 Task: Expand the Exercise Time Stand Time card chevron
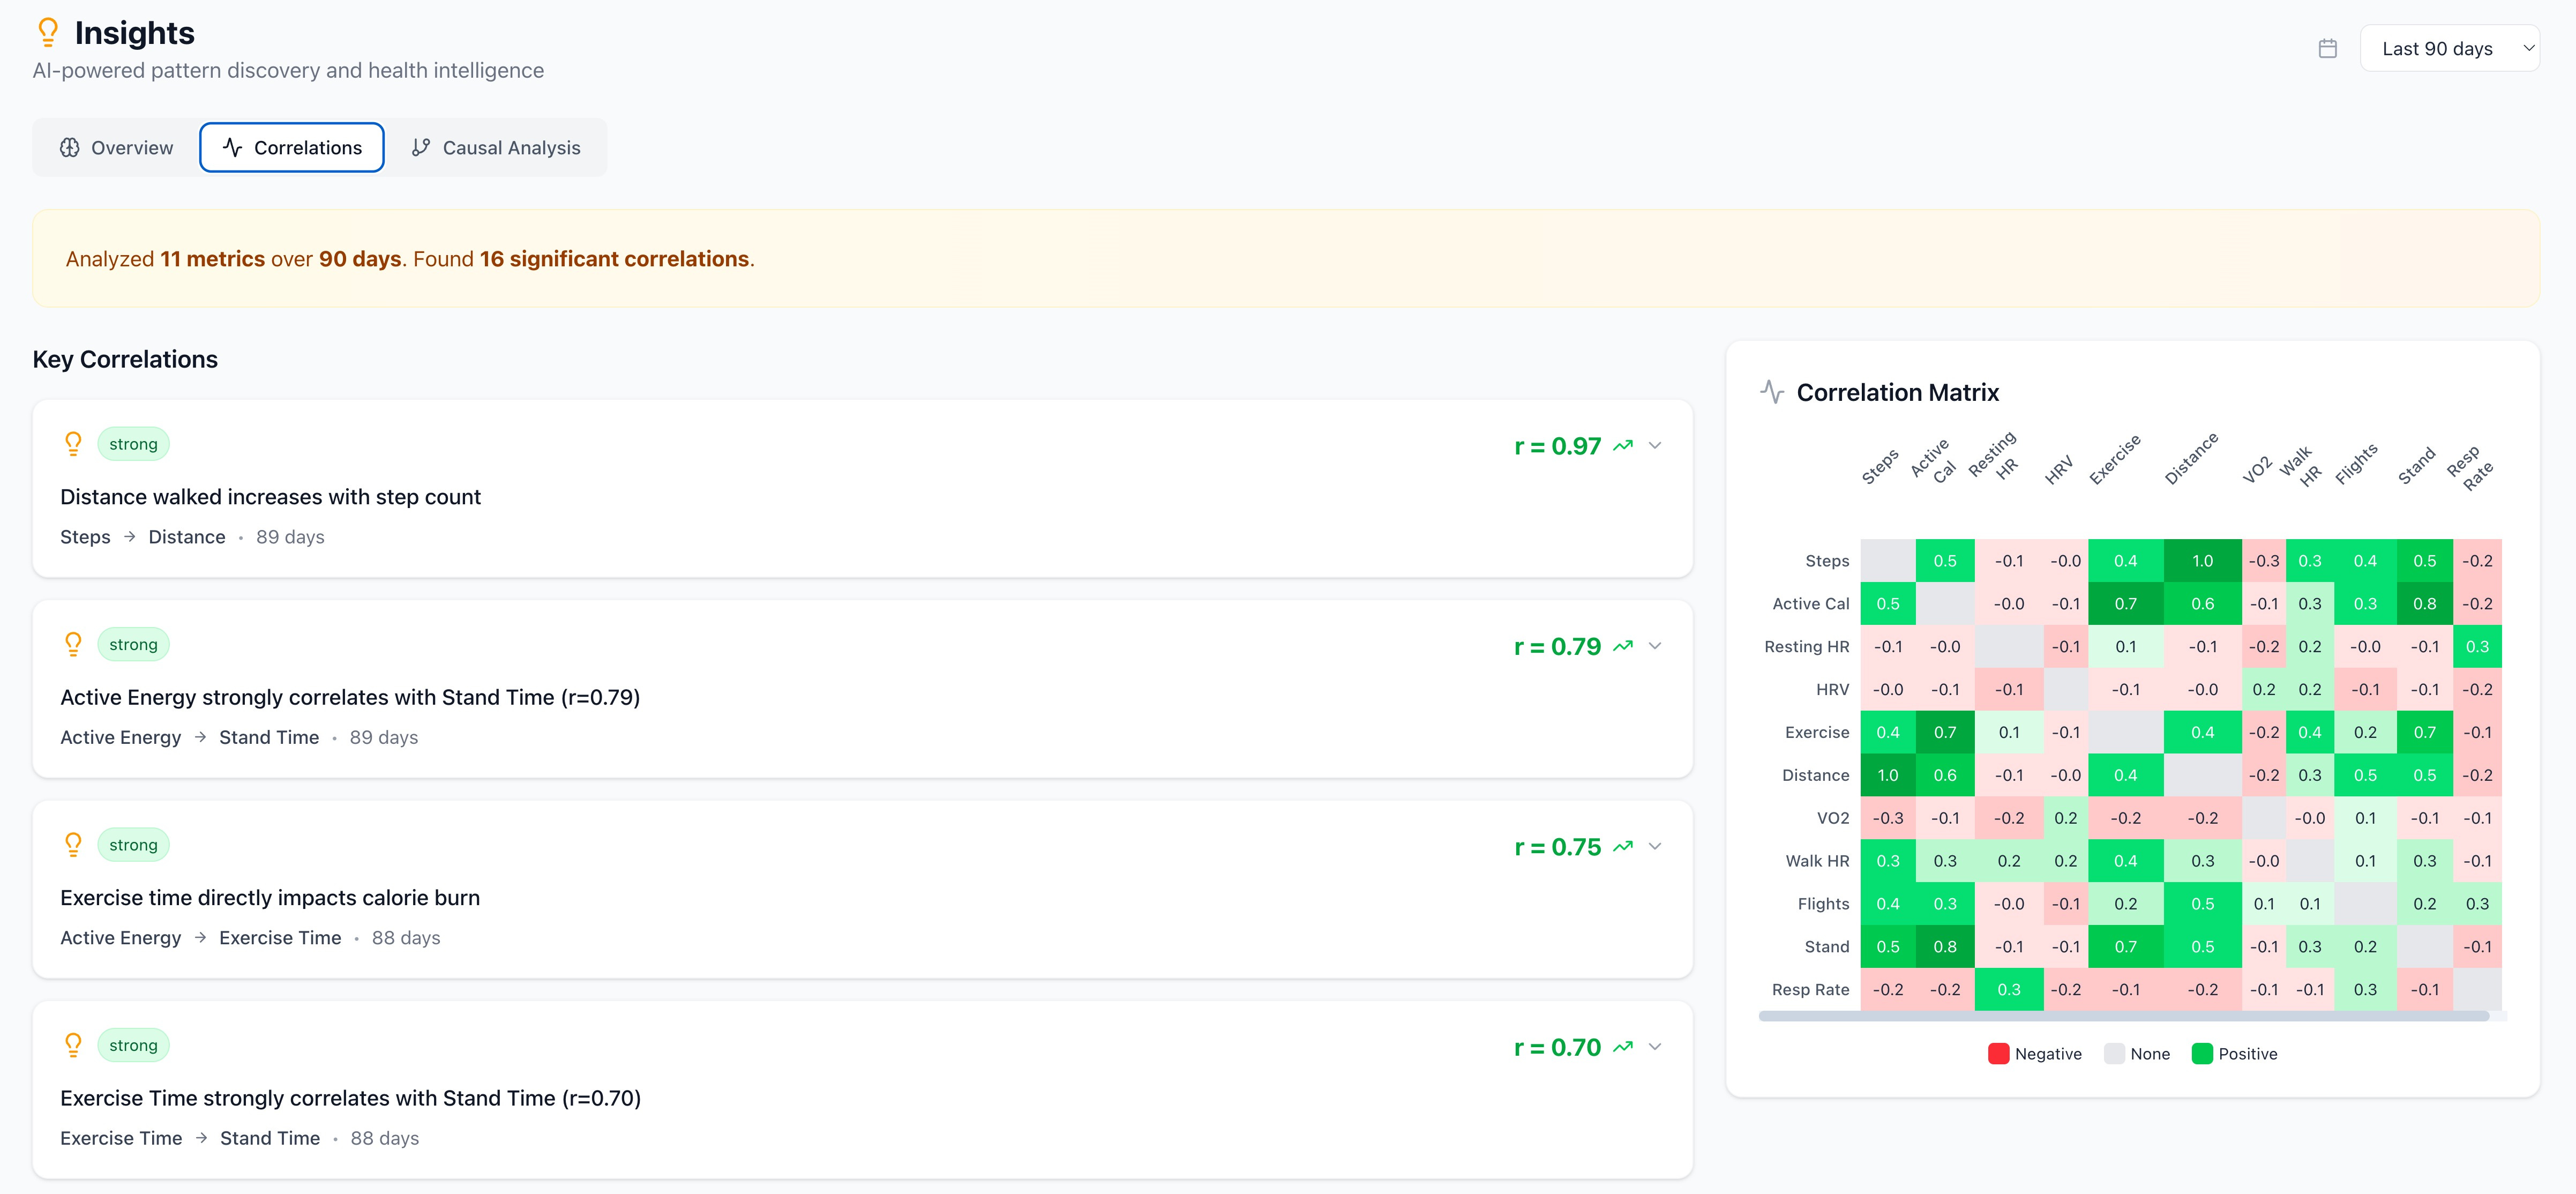(1655, 1048)
